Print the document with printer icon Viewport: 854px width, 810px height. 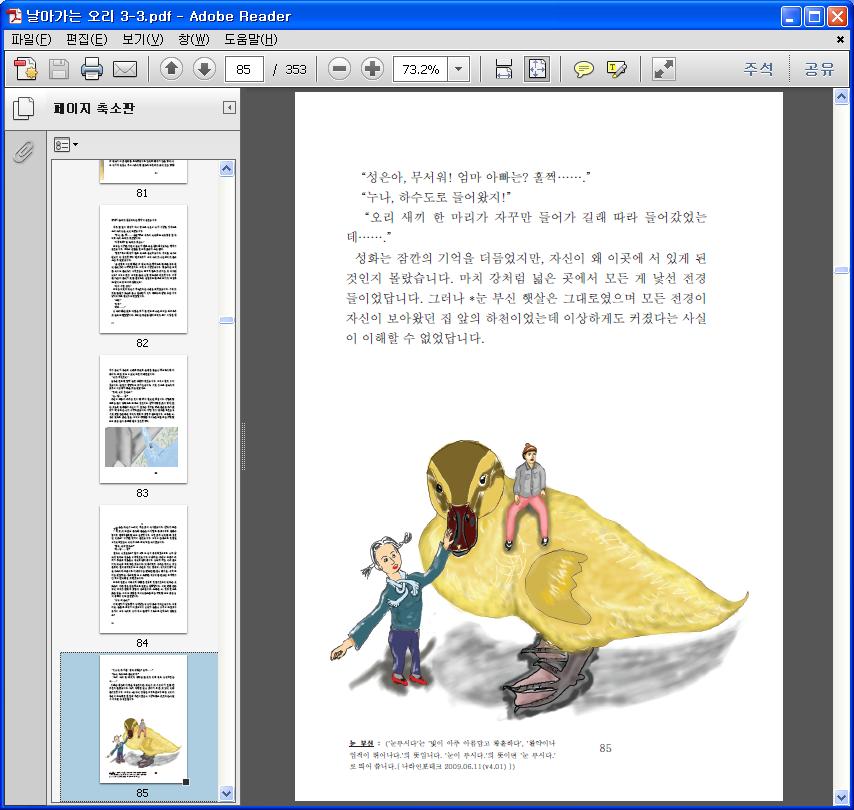pyautogui.click(x=92, y=69)
